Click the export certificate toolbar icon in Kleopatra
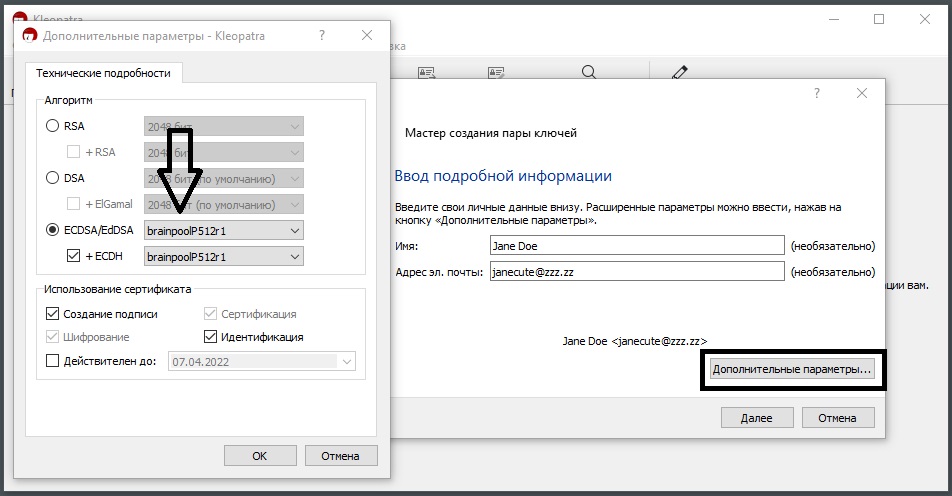Screen dimensions: 952x496 [427, 73]
